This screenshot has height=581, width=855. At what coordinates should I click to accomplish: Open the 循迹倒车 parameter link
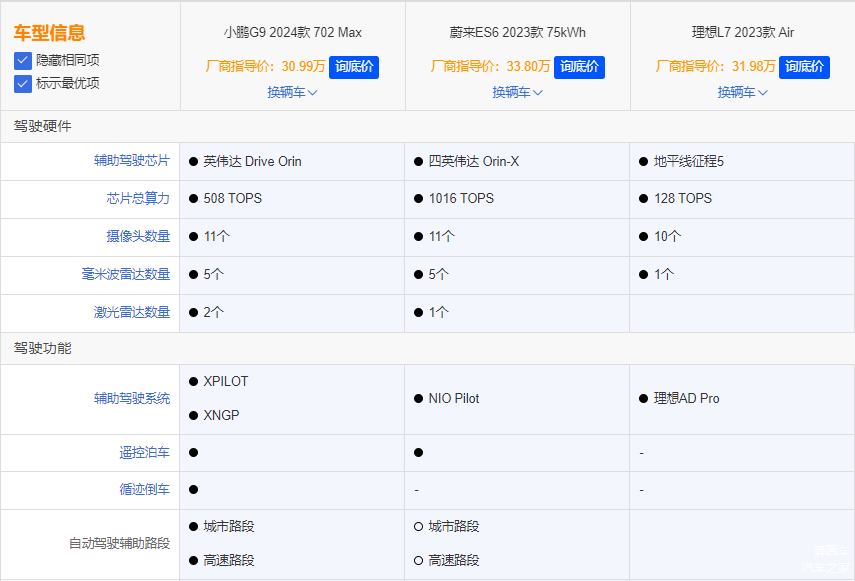tap(144, 489)
